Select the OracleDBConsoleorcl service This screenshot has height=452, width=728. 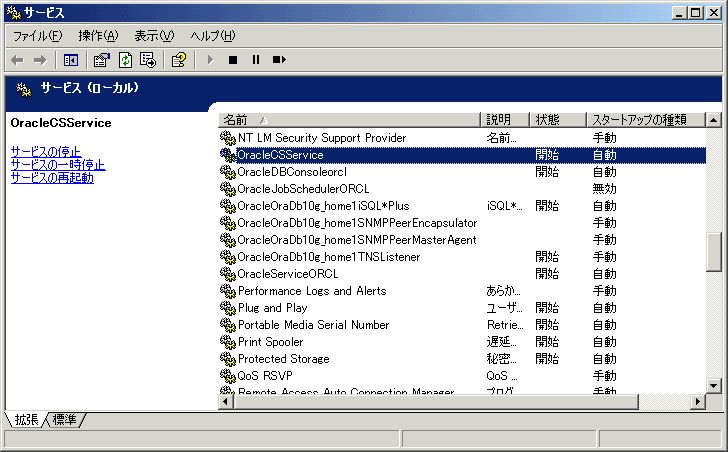pos(292,172)
